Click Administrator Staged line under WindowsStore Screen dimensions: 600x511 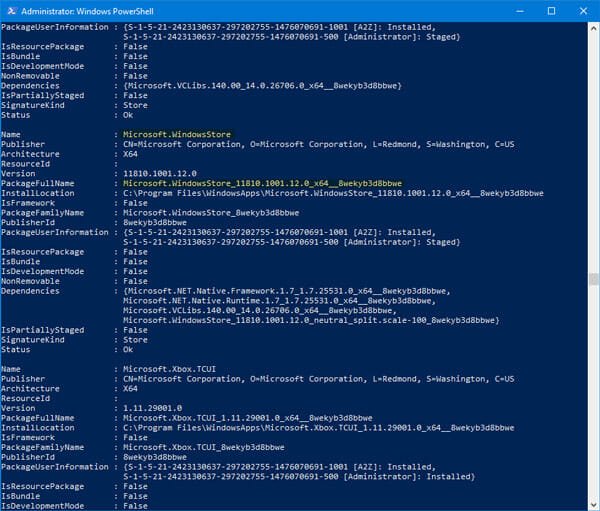click(x=292, y=242)
